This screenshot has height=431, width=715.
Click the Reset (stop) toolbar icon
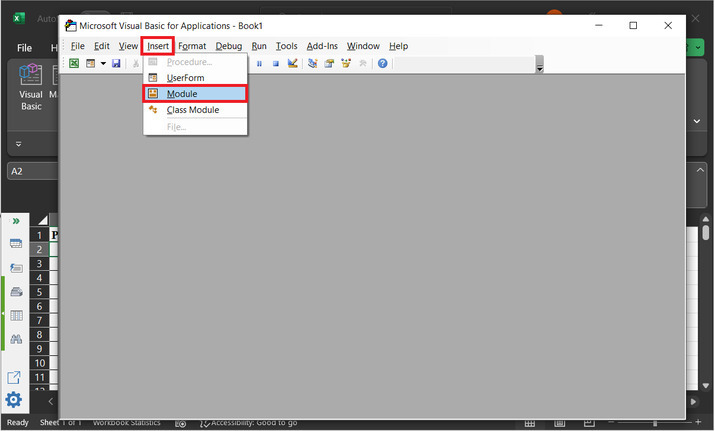click(275, 63)
